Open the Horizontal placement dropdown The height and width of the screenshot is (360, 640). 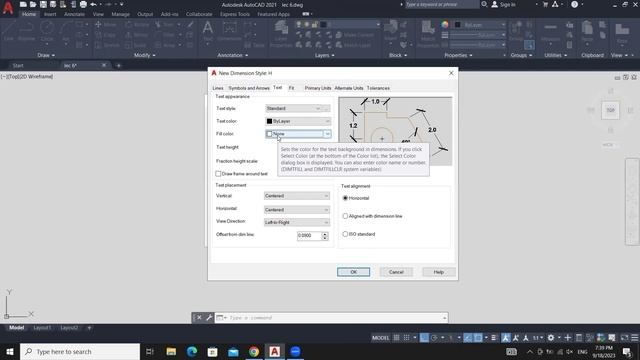(297, 210)
